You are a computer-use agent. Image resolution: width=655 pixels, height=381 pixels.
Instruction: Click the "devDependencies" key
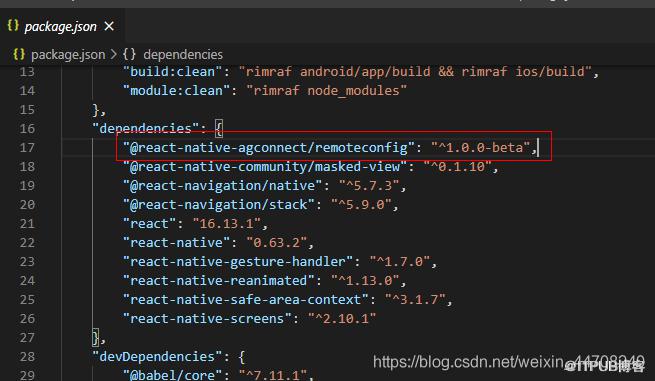point(157,357)
